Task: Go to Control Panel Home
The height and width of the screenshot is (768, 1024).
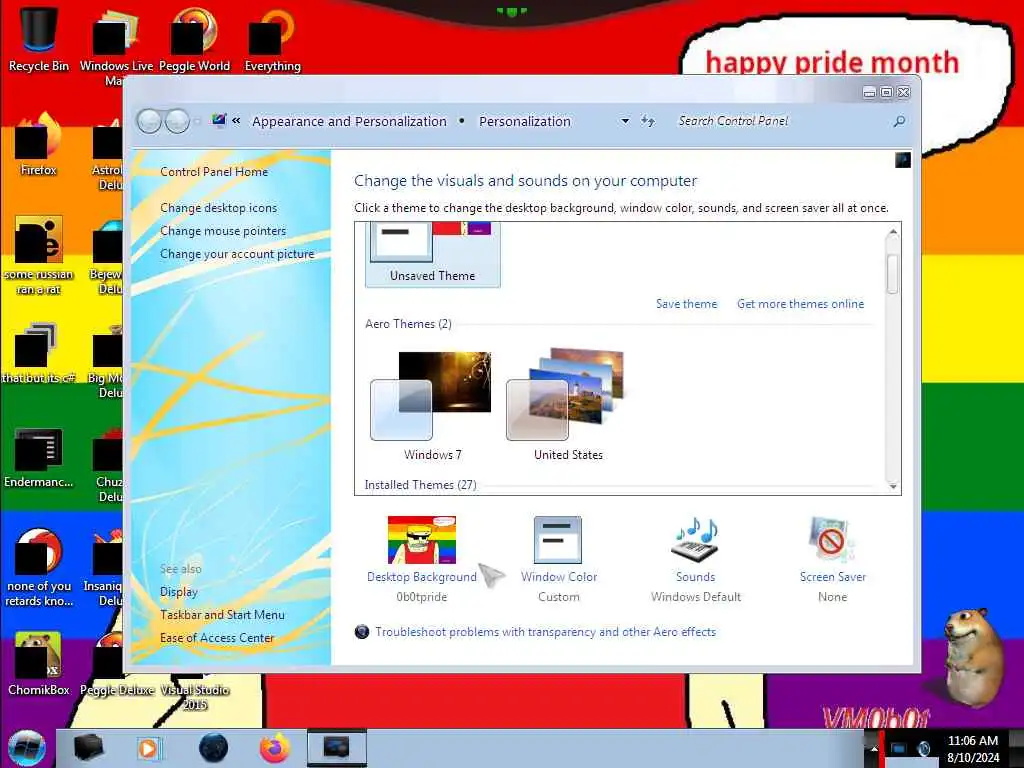Action: pos(214,172)
